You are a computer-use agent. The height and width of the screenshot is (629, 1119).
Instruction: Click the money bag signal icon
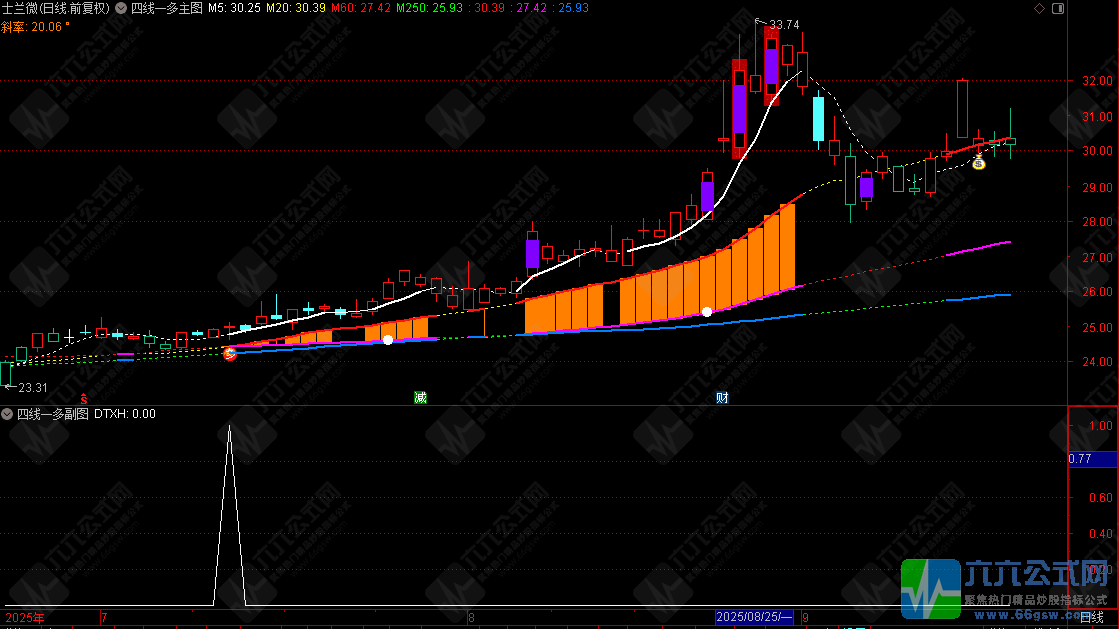(978, 162)
